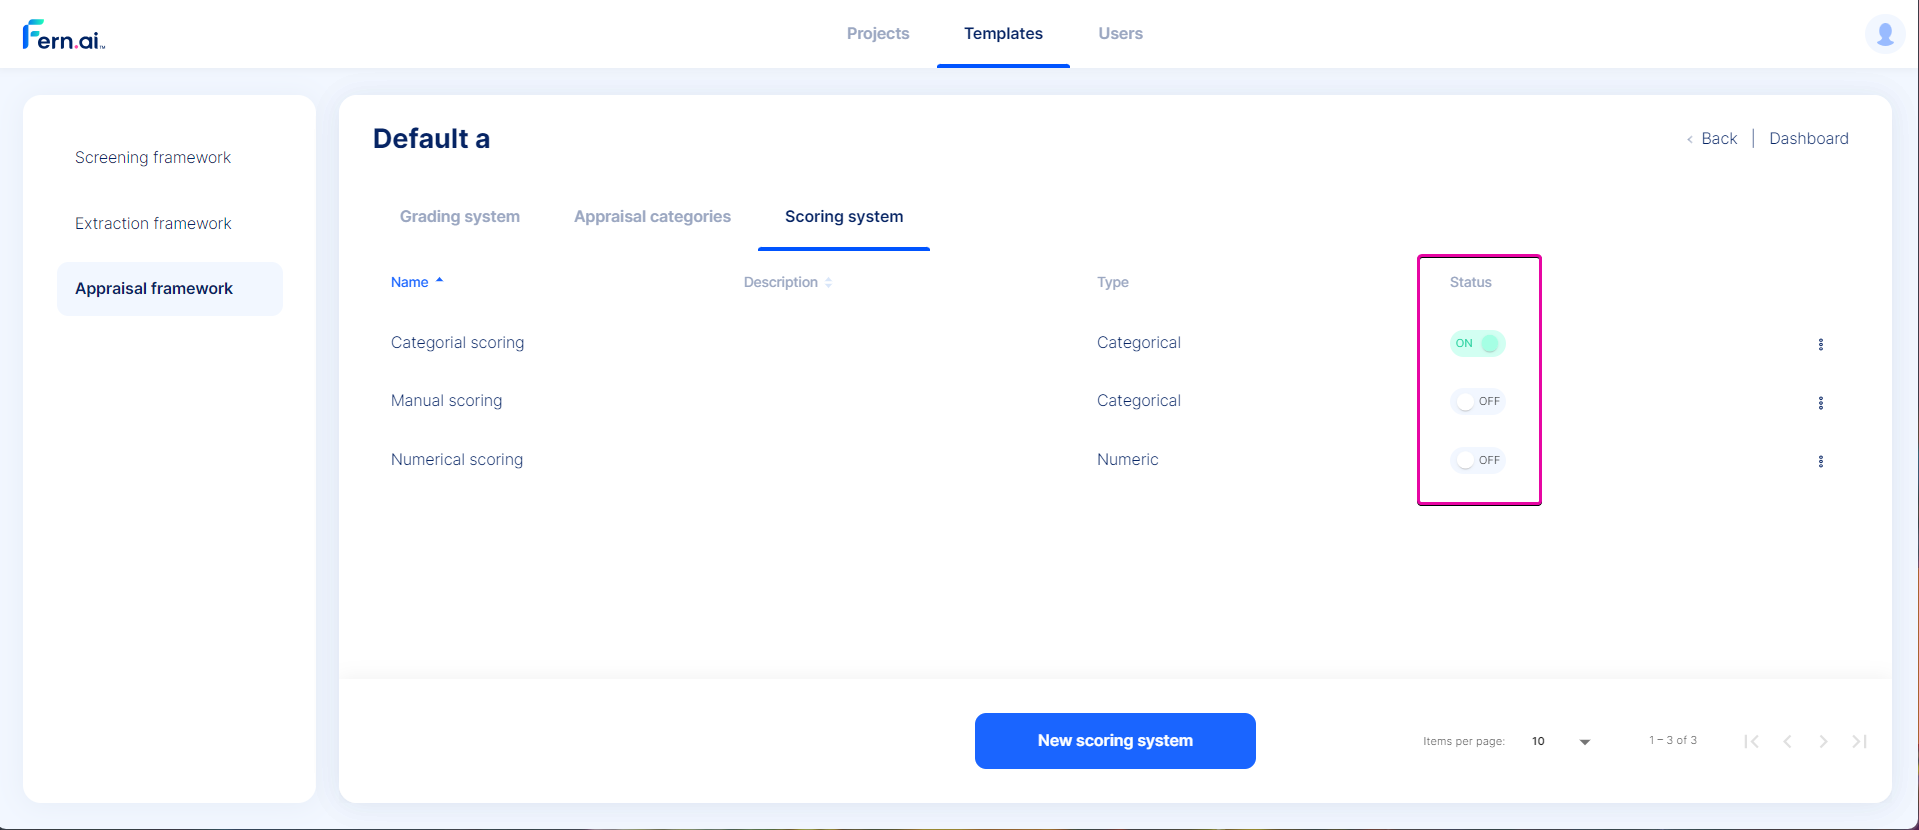Click the Categorical type of Manual scoring
The width and height of the screenshot is (1919, 830).
(x=1139, y=400)
